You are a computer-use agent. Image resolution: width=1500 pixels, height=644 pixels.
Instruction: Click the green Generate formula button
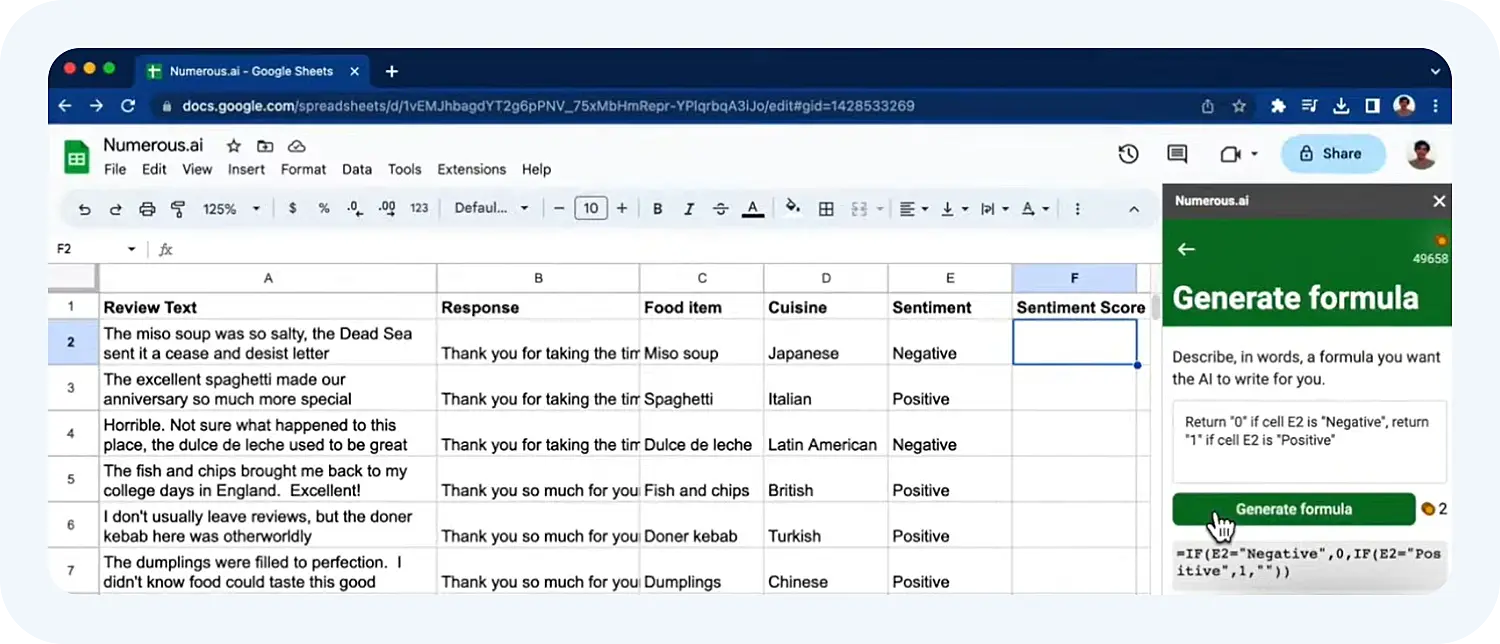[1294, 509]
